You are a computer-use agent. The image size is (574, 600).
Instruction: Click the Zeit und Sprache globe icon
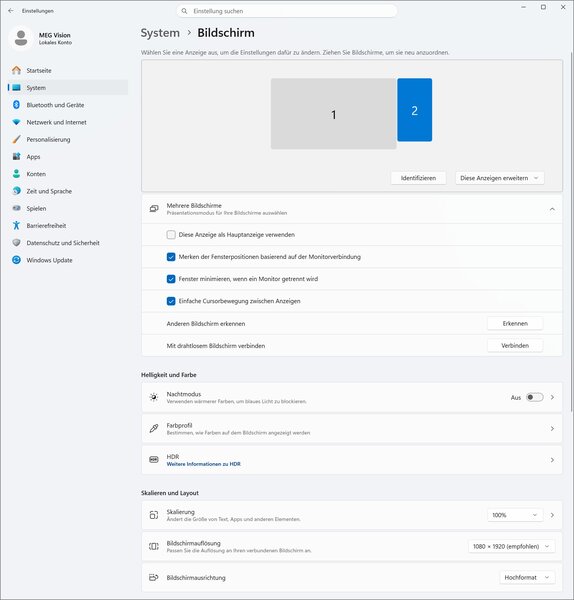[16, 191]
